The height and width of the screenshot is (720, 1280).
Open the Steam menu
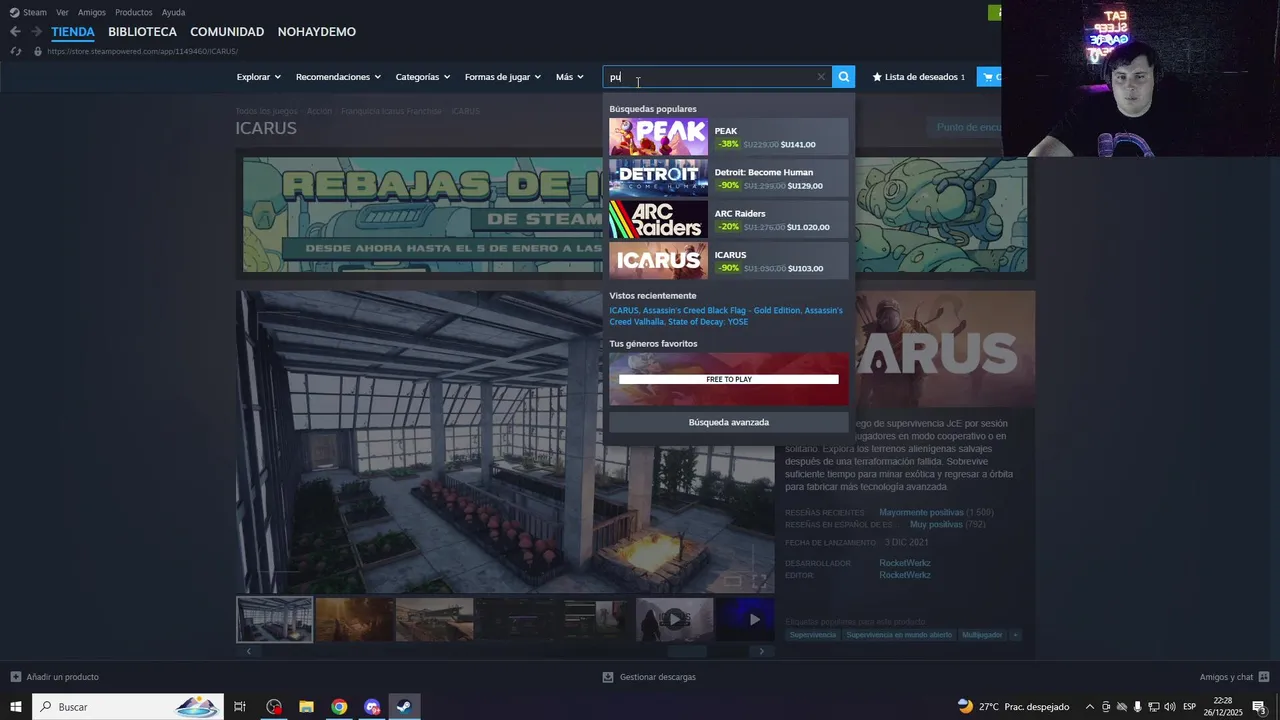click(x=28, y=13)
